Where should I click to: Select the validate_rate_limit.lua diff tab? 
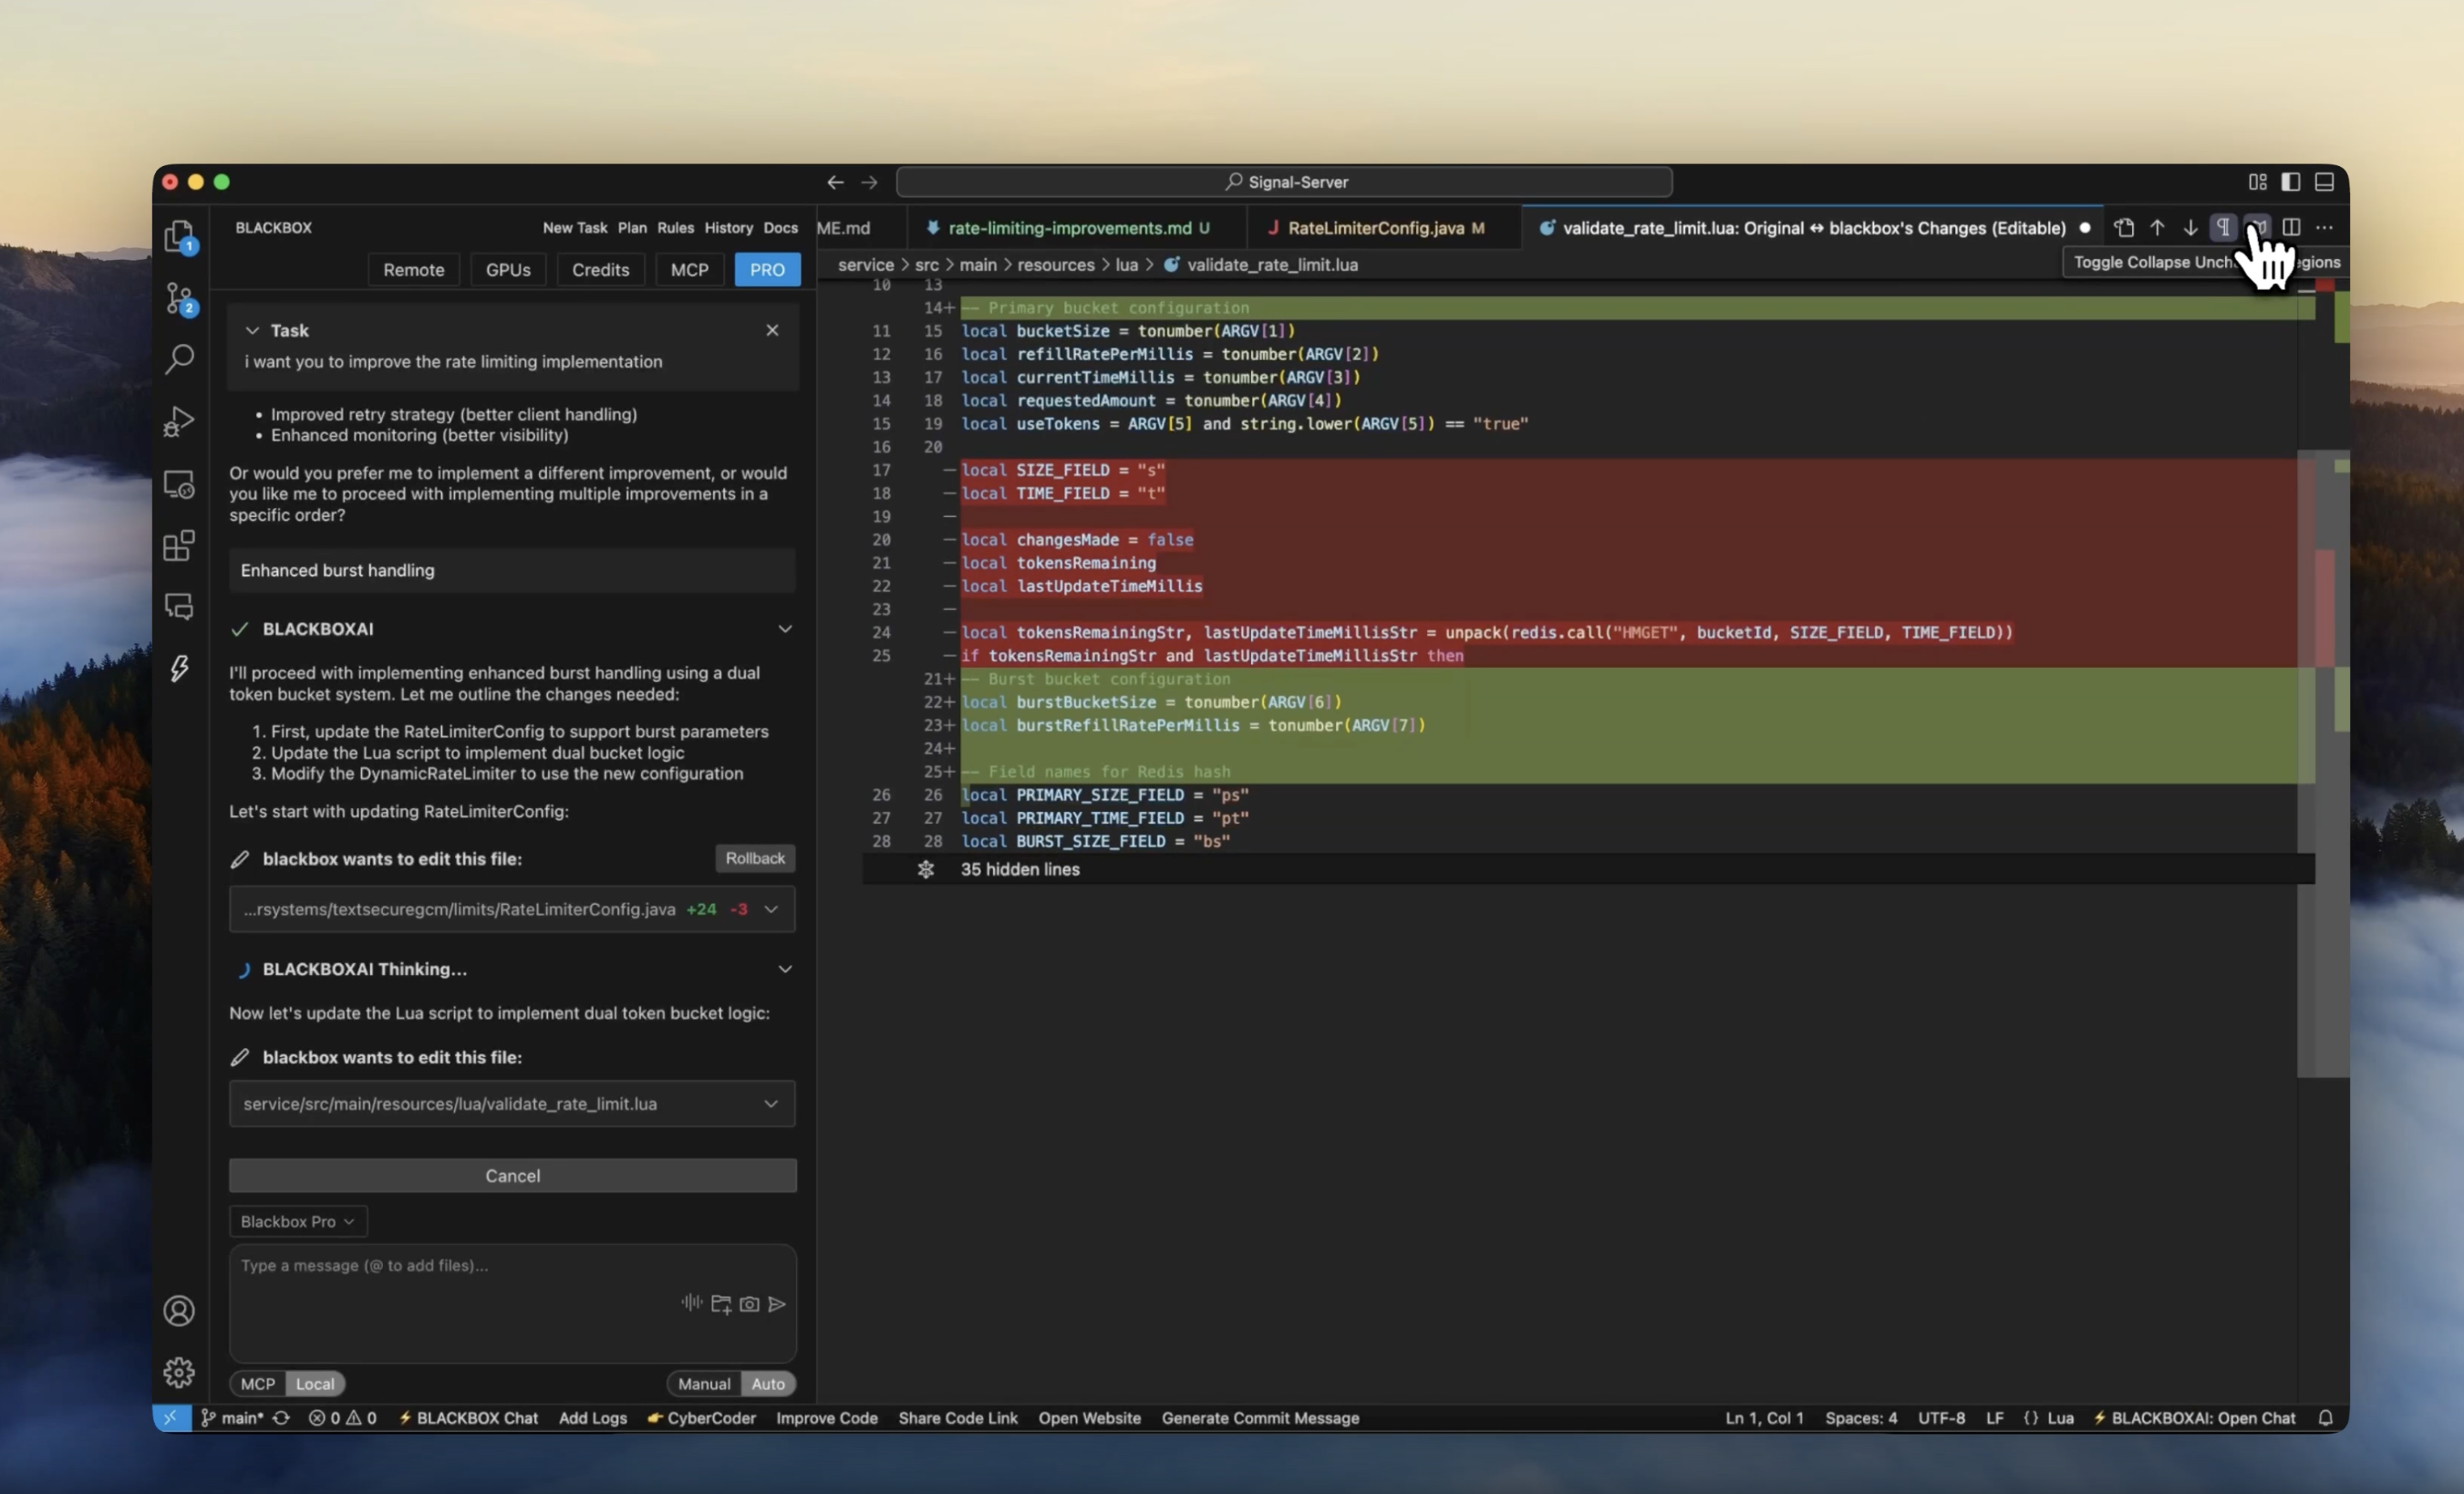click(x=1813, y=228)
